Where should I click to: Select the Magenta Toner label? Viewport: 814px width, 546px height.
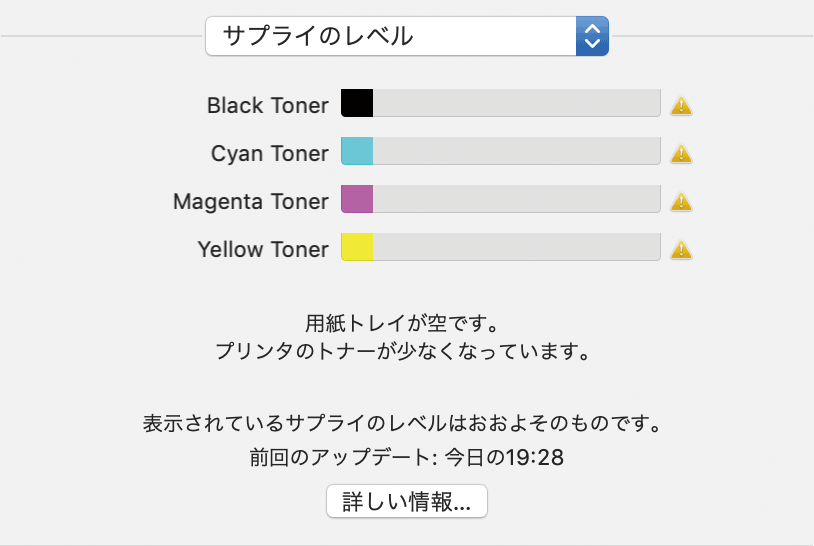click(x=250, y=201)
